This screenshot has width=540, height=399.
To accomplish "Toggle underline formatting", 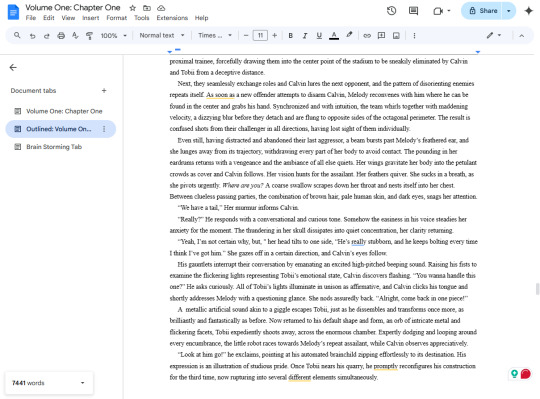I will [319, 35].
